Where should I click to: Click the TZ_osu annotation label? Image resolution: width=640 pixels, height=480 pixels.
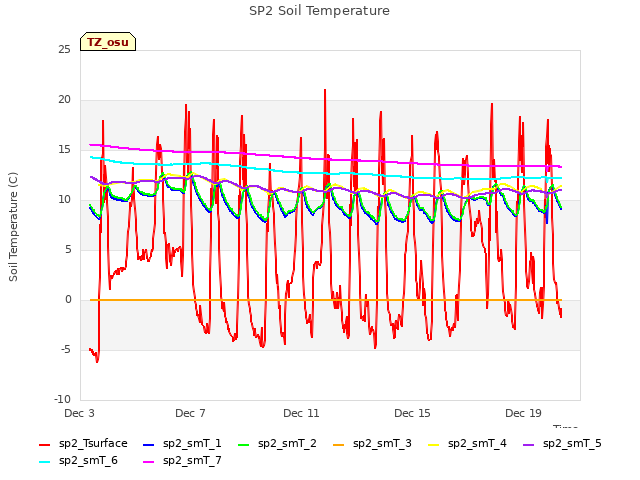coord(108,42)
